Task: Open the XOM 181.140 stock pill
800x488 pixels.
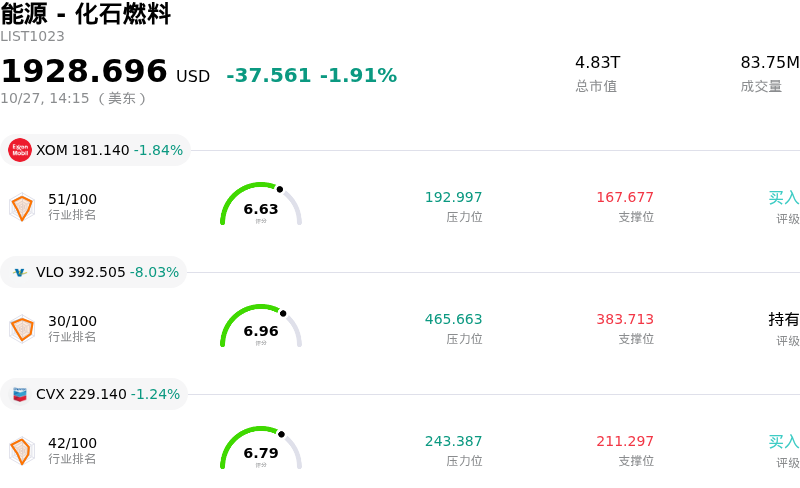Action: (95, 150)
